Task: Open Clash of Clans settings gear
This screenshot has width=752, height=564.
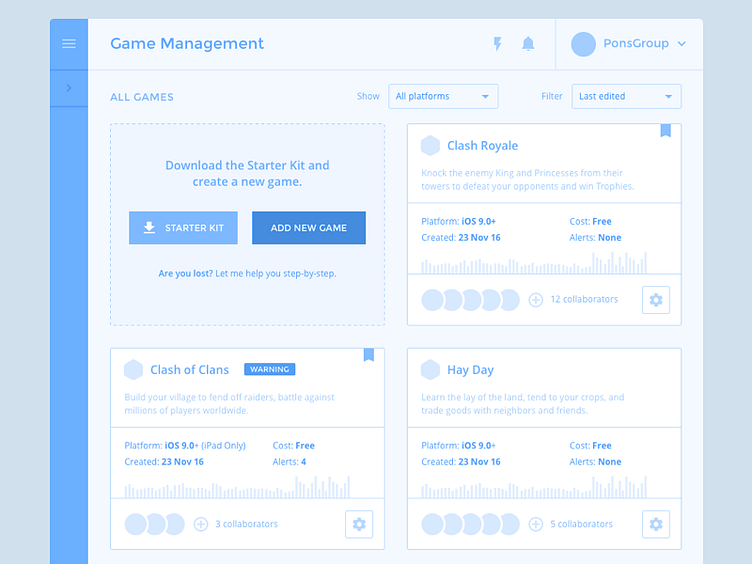Action: pyautogui.click(x=359, y=524)
